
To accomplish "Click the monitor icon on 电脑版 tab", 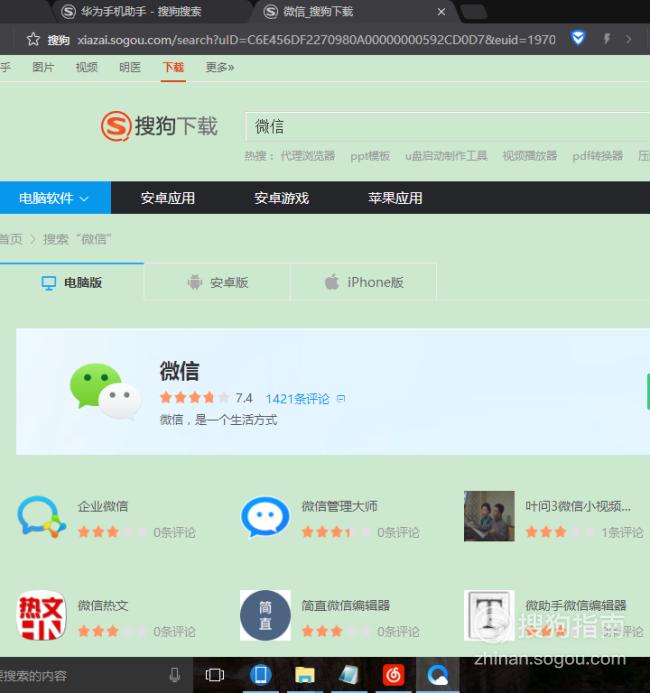I will click(x=49, y=283).
